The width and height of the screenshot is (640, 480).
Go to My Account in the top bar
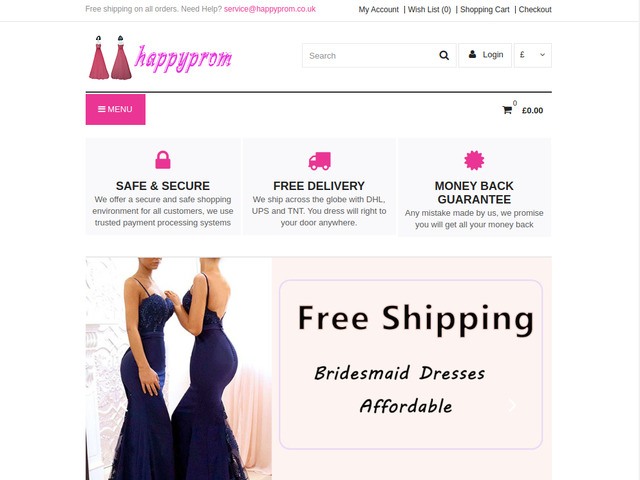click(x=378, y=9)
